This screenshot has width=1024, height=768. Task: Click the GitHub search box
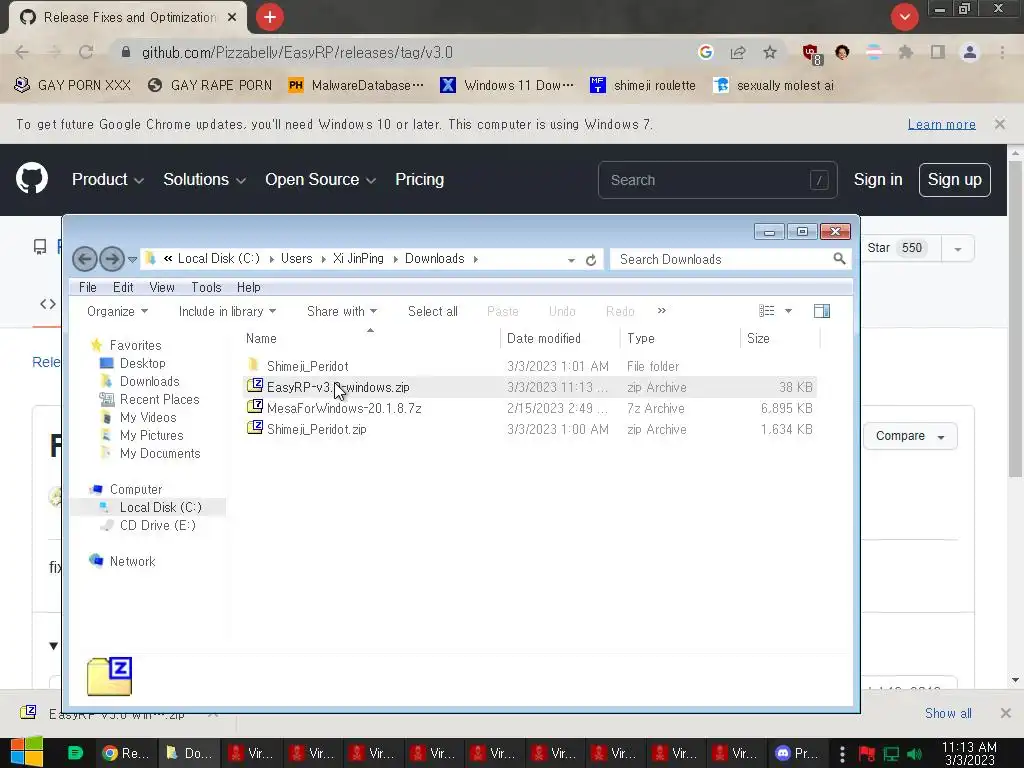[x=717, y=180]
